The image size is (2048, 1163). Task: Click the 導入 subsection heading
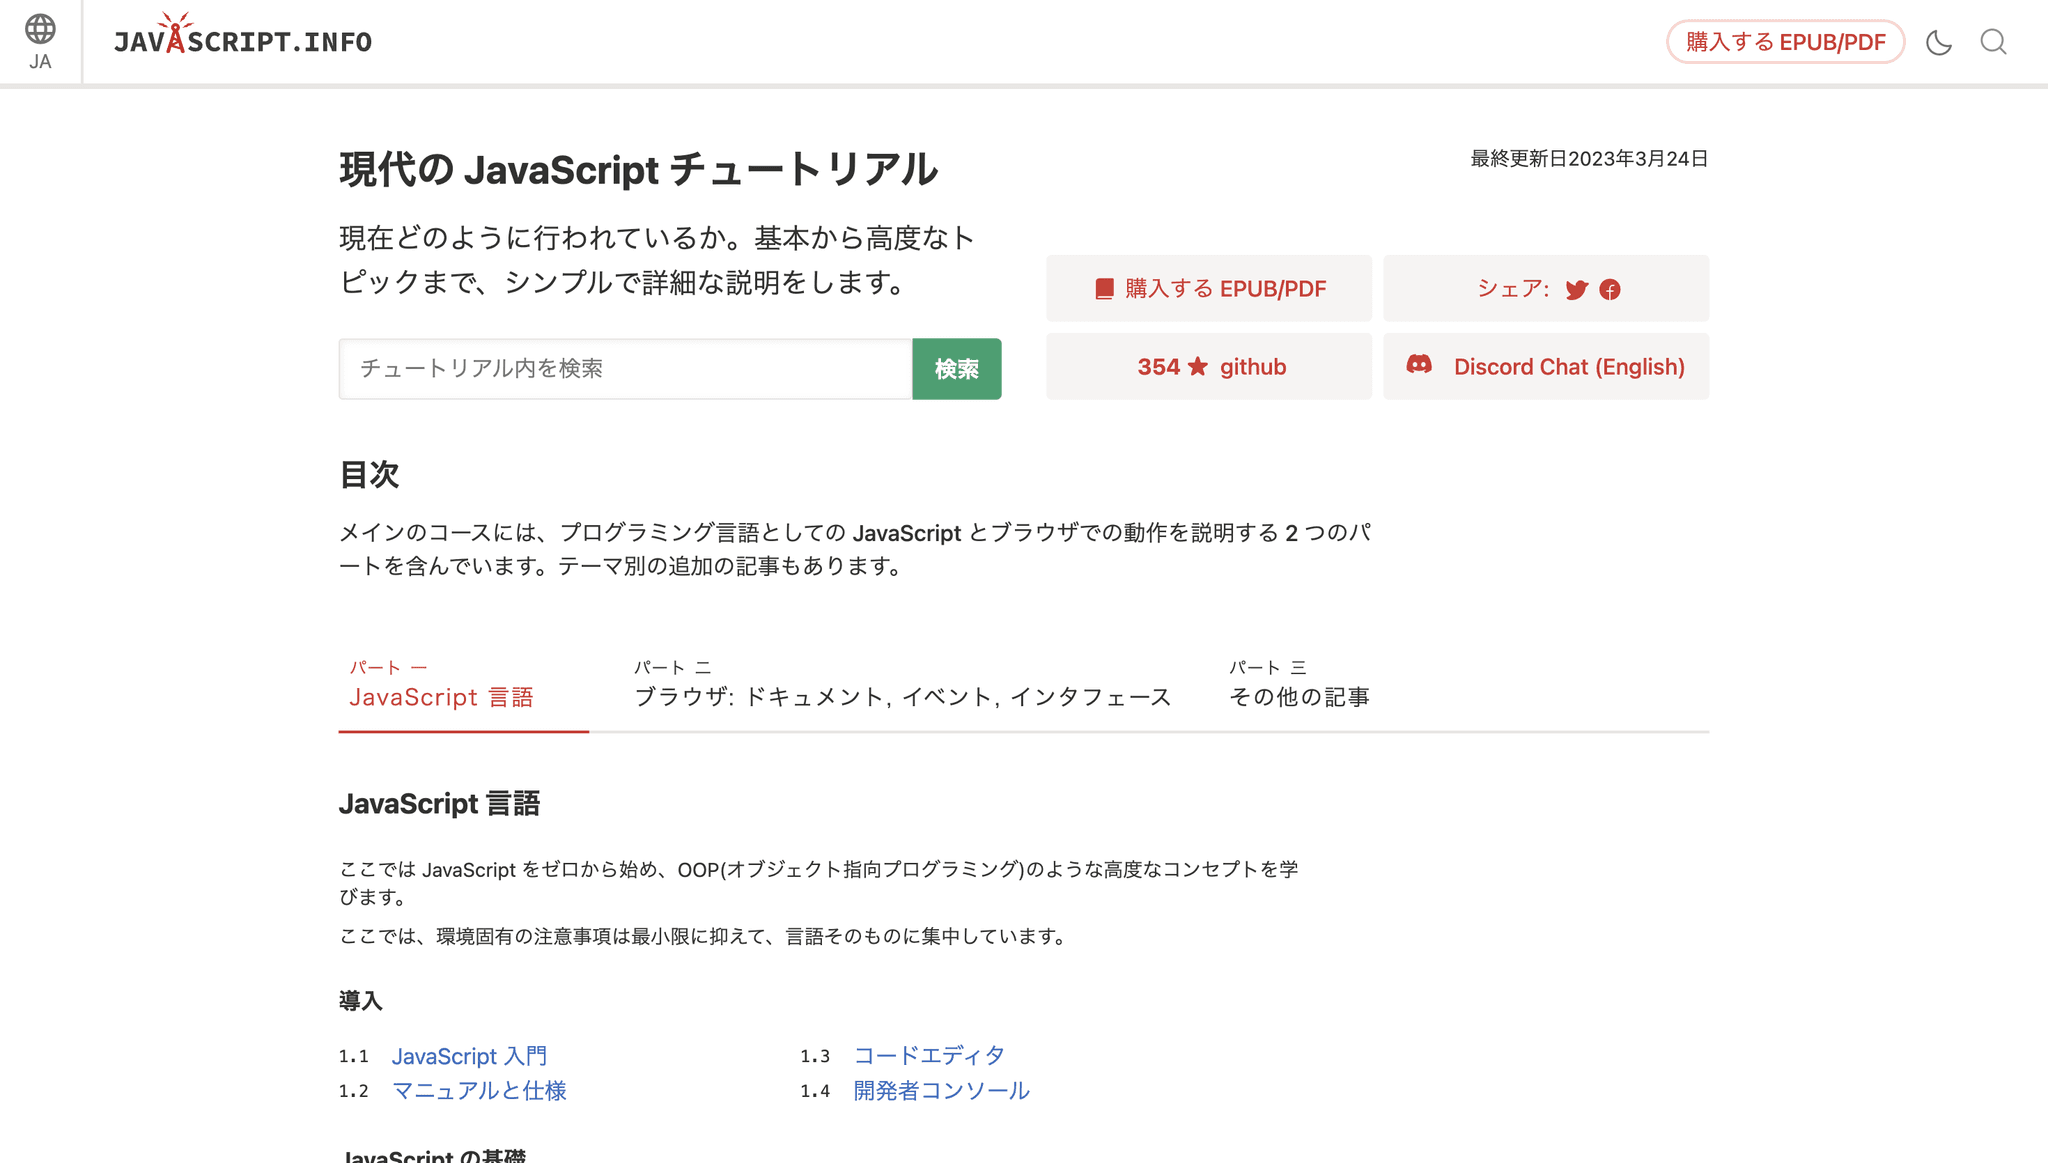(x=361, y=1001)
